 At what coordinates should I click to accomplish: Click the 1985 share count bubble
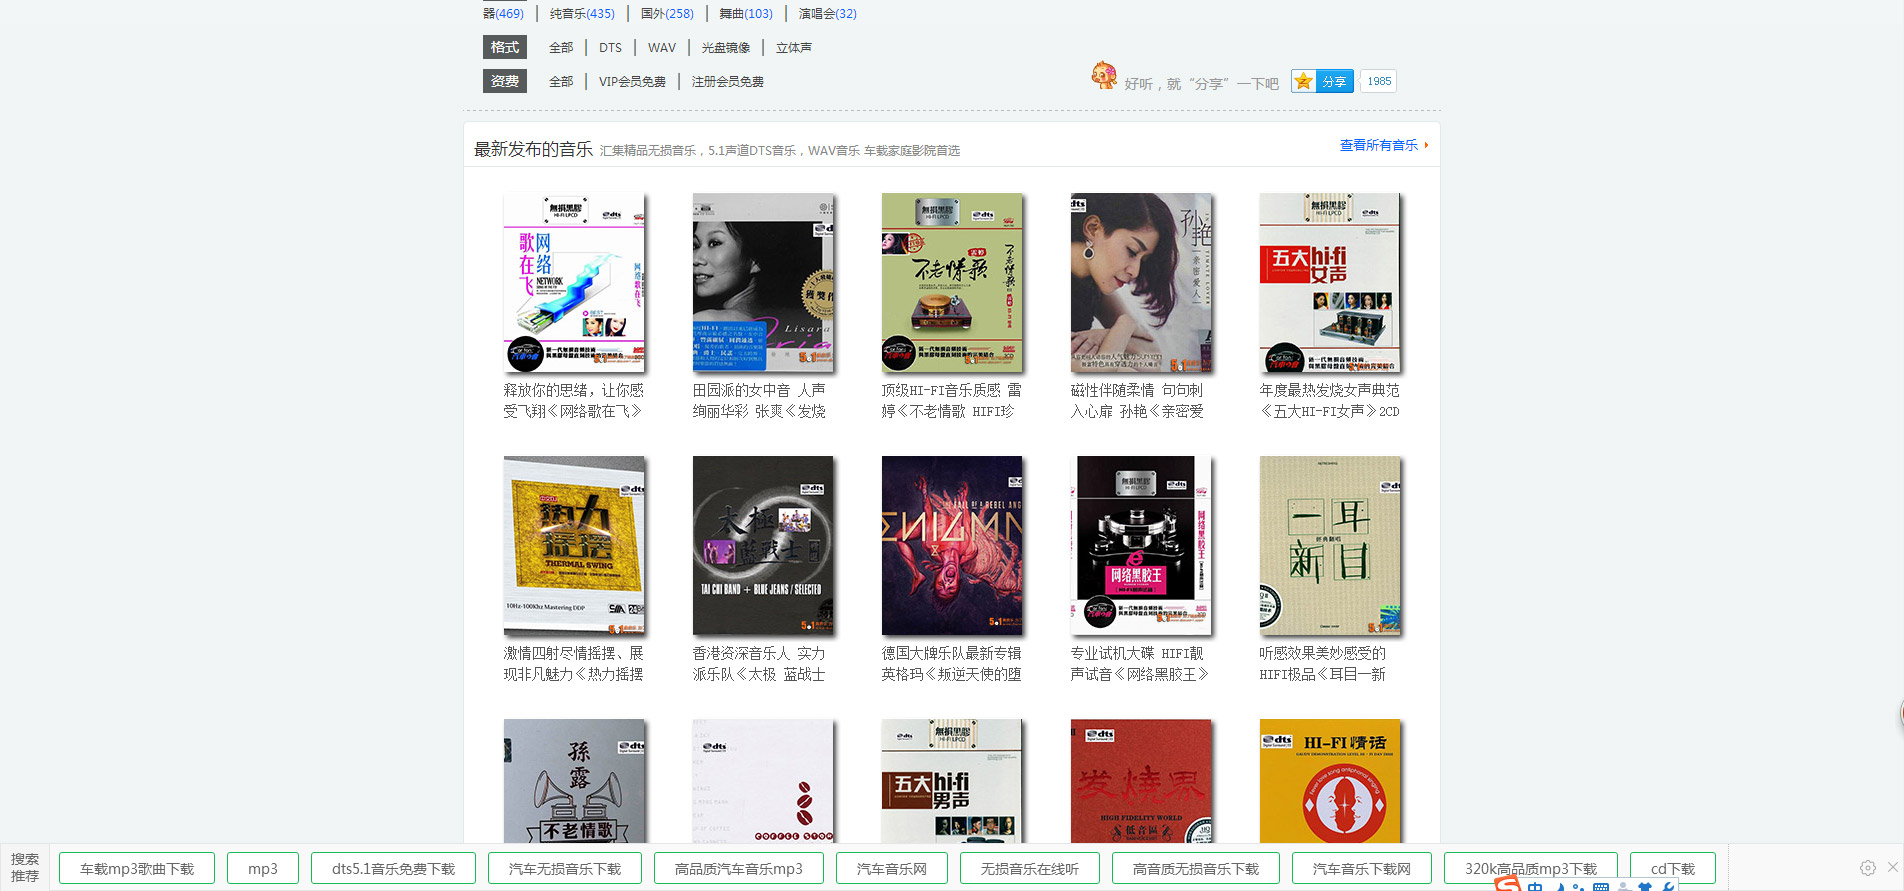[1379, 81]
